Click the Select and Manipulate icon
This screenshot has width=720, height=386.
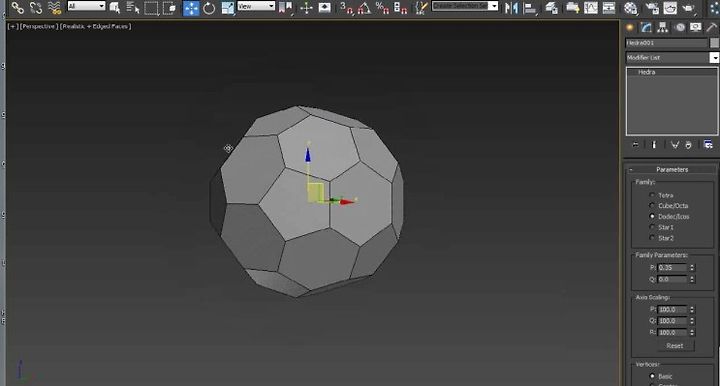[x=306, y=7]
